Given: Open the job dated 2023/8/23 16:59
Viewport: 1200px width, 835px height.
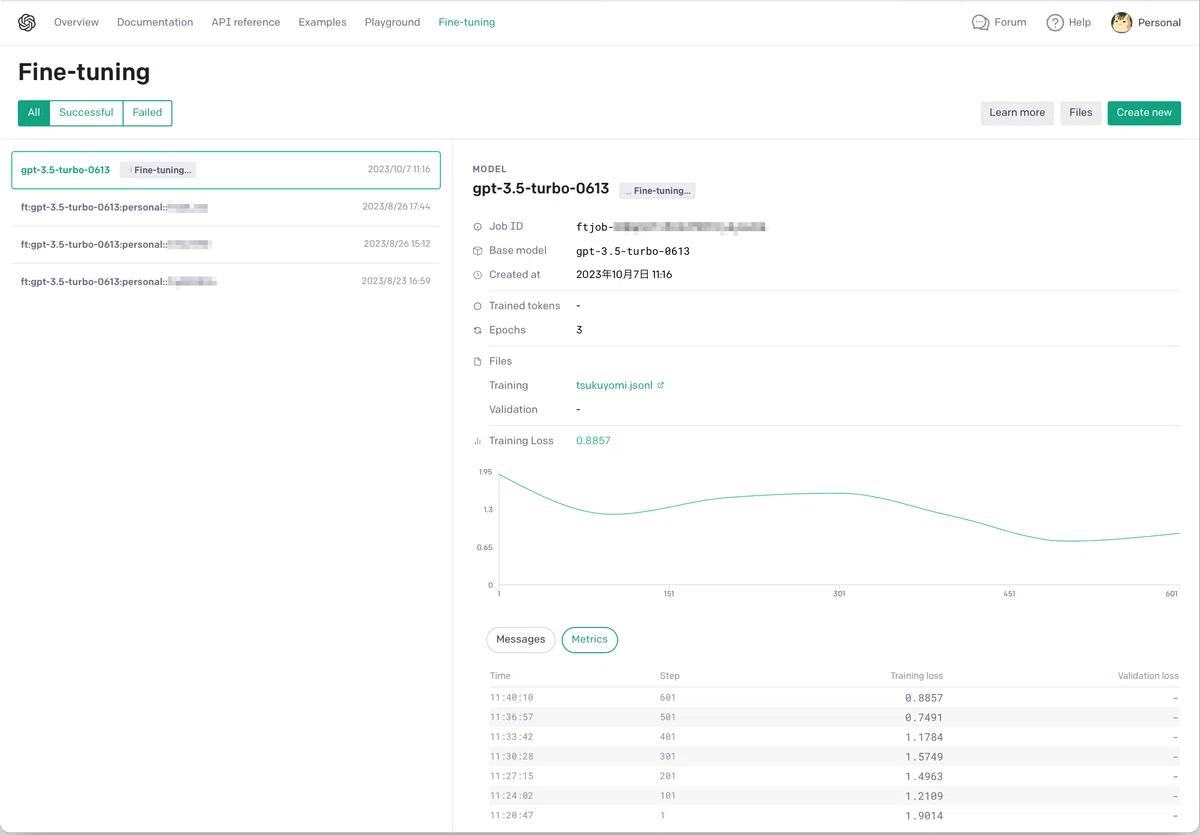Looking at the screenshot, I should click(226, 282).
